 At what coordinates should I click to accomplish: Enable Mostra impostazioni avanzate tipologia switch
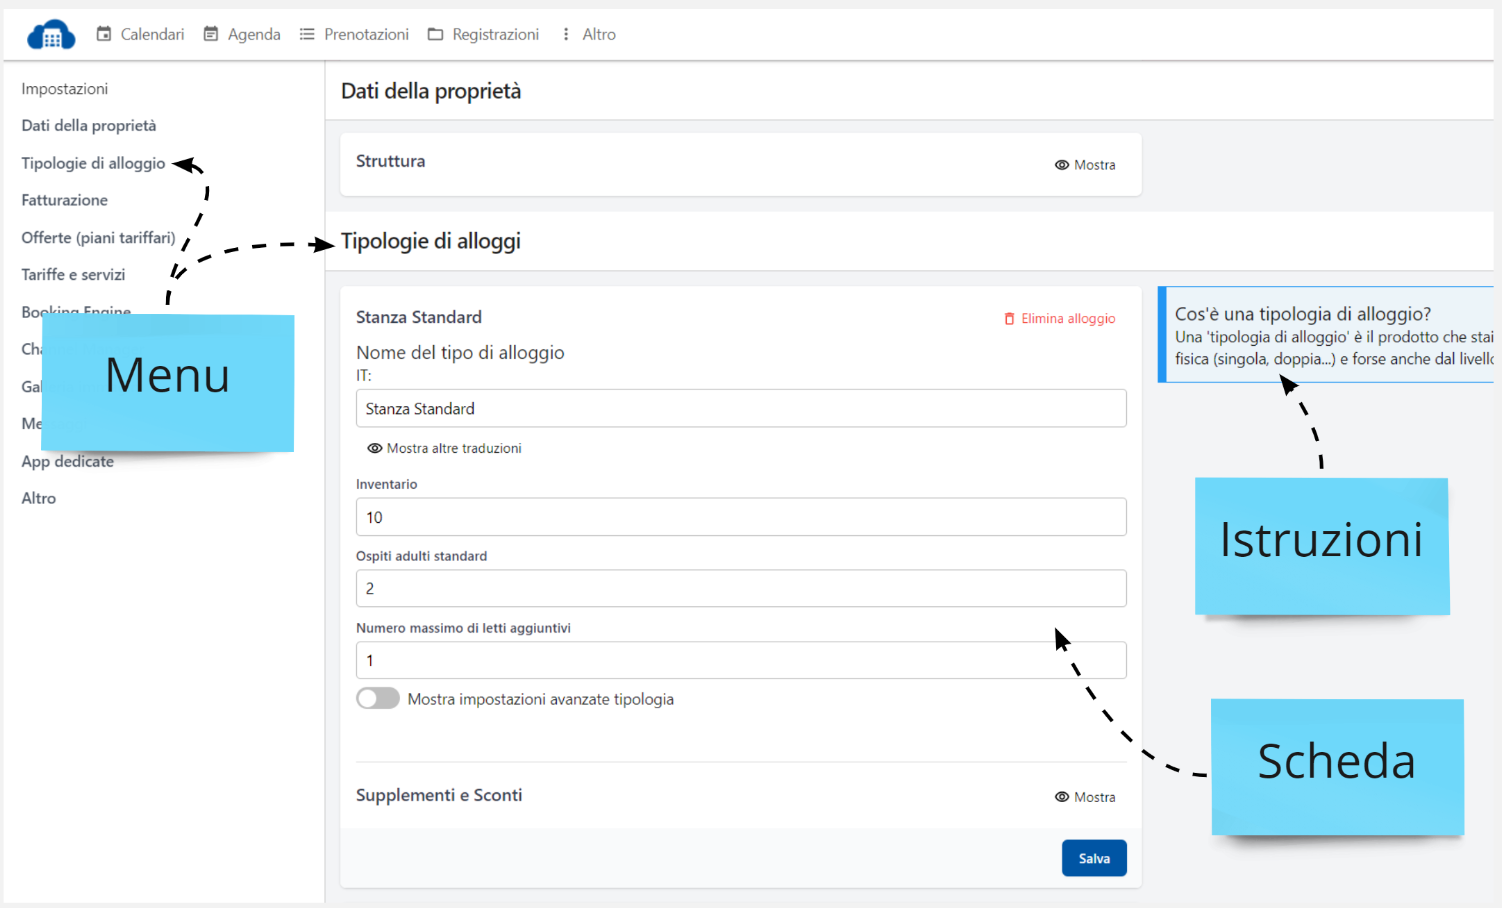click(378, 699)
